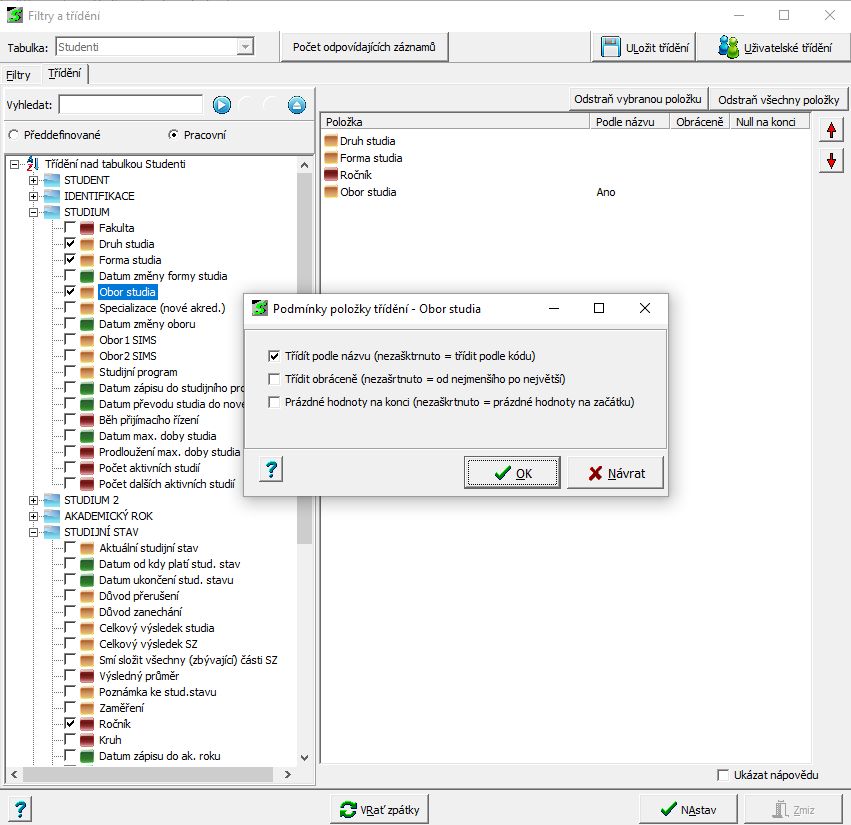The width and height of the screenshot is (851, 825).
Task: Uncheck Třídit podle názvu checkbox
Action: pyautogui.click(x=274, y=356)
